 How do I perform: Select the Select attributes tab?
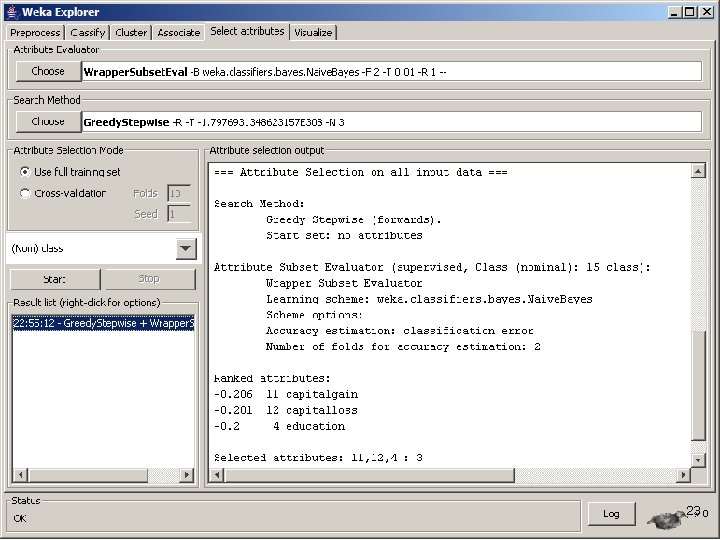247,31
